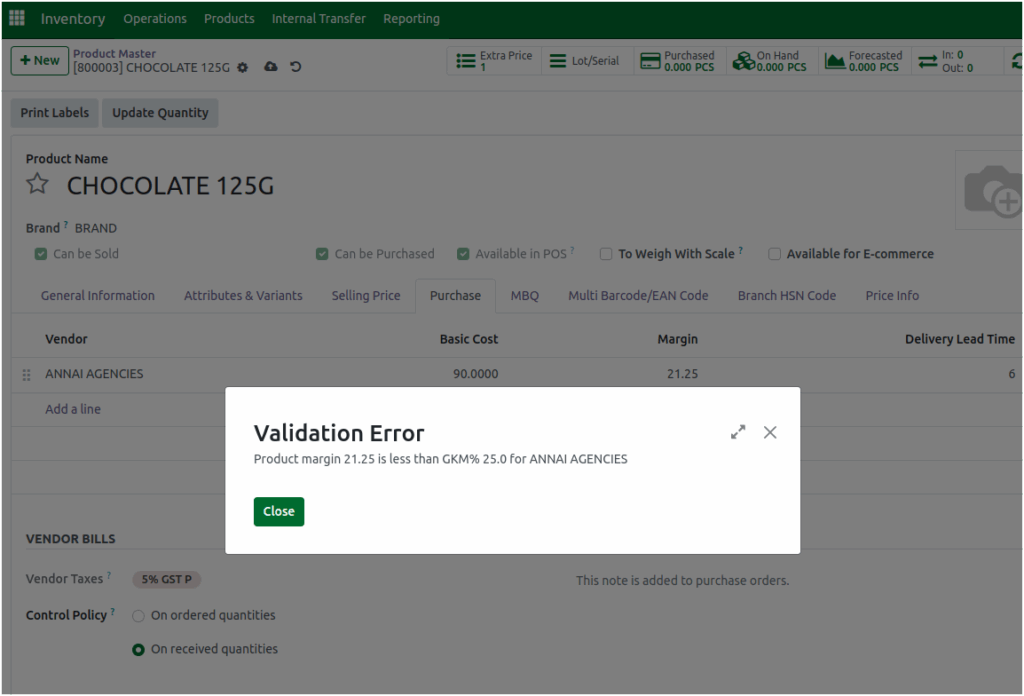Viewport: 1024px width, 696px height.
Task: Open the apps grid menu
Action: click(x=16, y=17)
